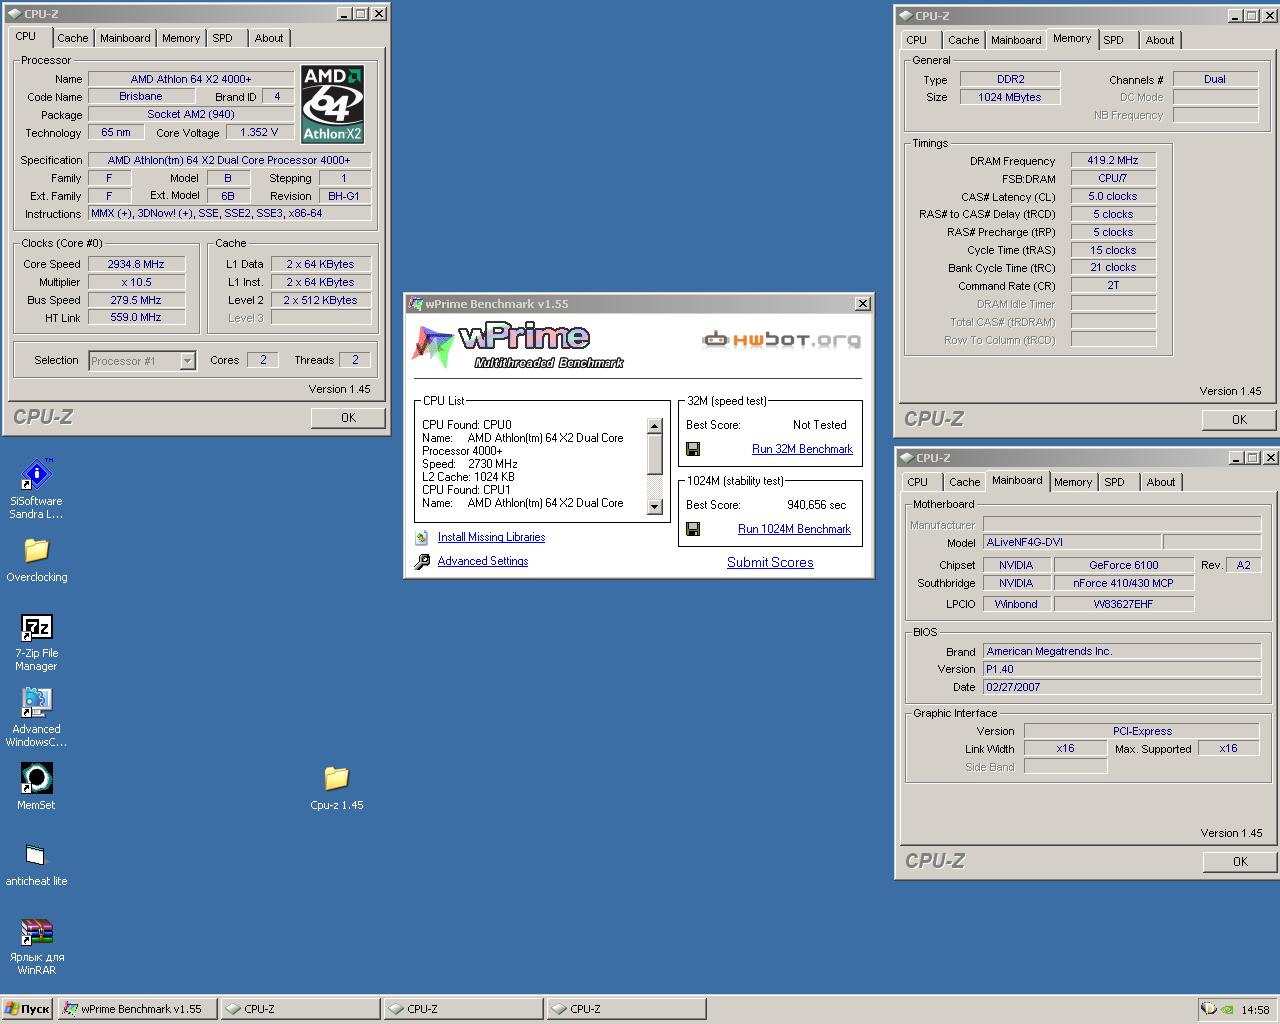Launch MemSet desktop shortcut

pyautogui.click(x=36, y=779)
